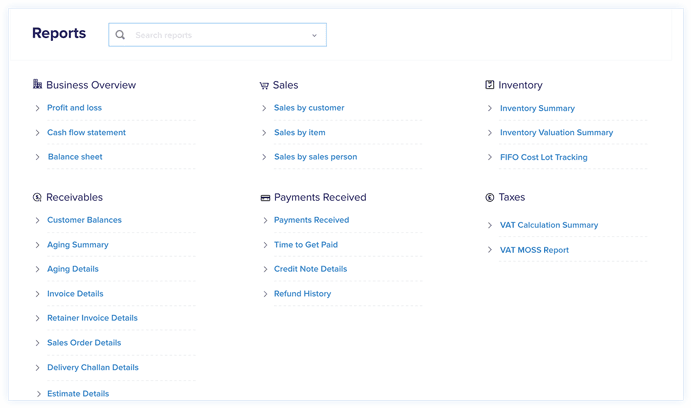
Task: Expand chevron beside Credit Note Details
Action: [265, 269]
